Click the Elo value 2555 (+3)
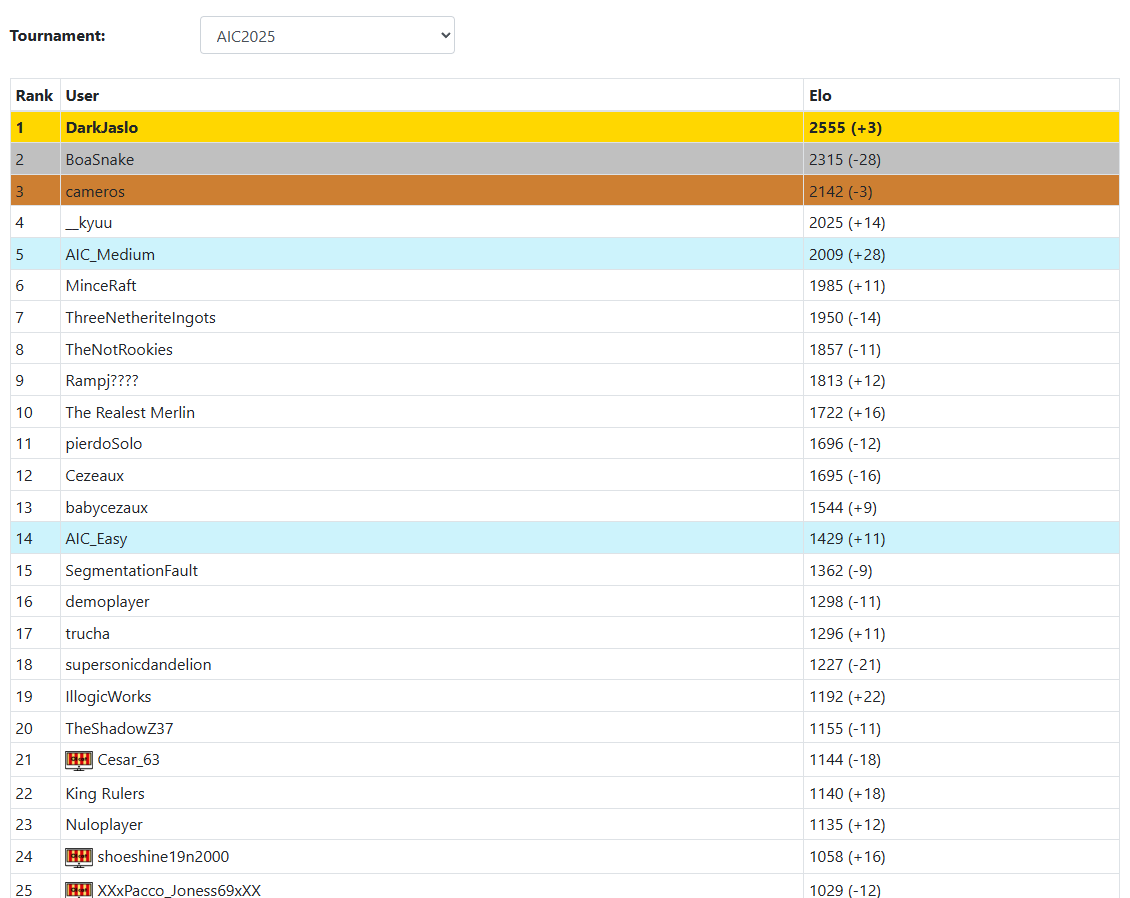The width and height of the screenshot is (1130, 898). coord(845,128)
